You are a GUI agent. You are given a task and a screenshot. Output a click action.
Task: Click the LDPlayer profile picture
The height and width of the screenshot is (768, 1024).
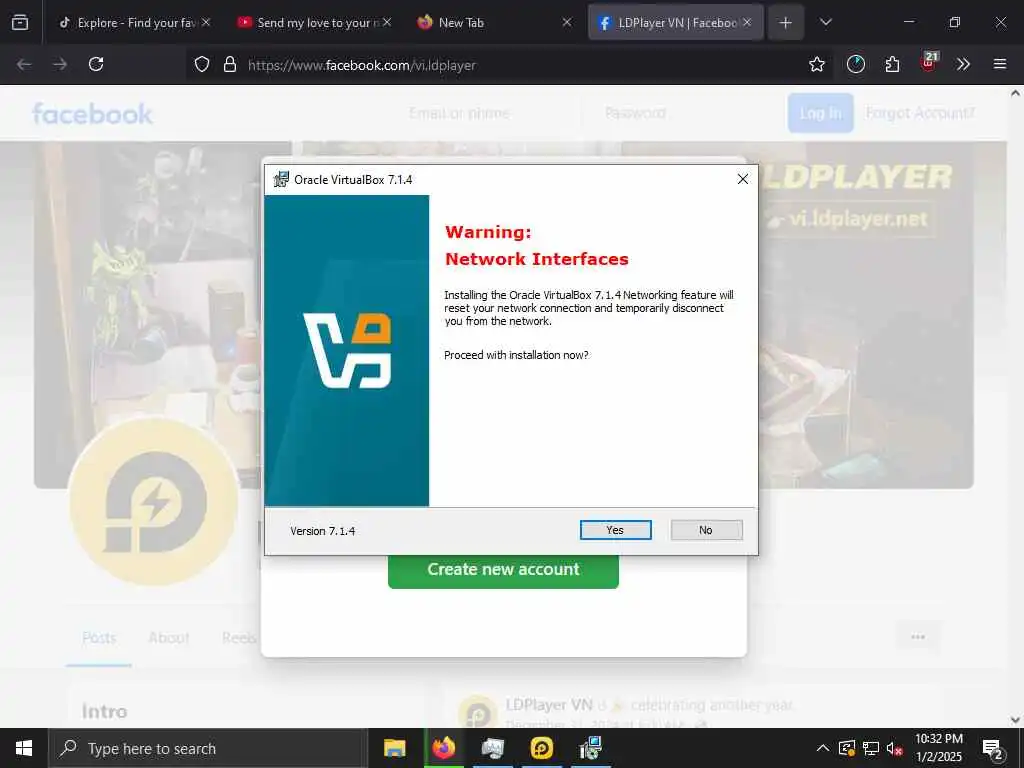pos(154,502)
